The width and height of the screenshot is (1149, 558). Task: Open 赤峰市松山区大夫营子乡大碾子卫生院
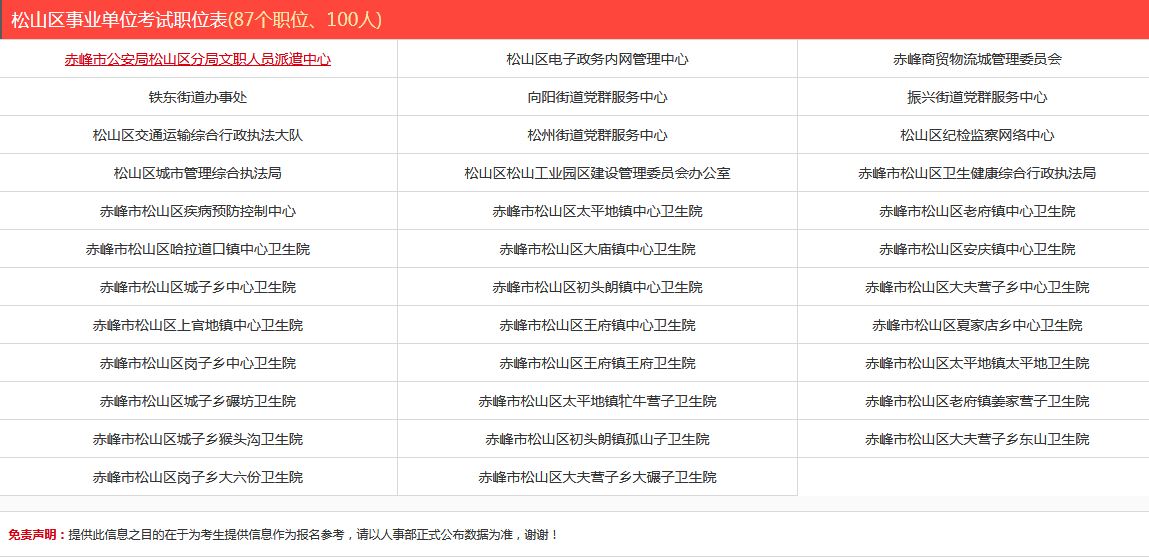coord(597,478)
